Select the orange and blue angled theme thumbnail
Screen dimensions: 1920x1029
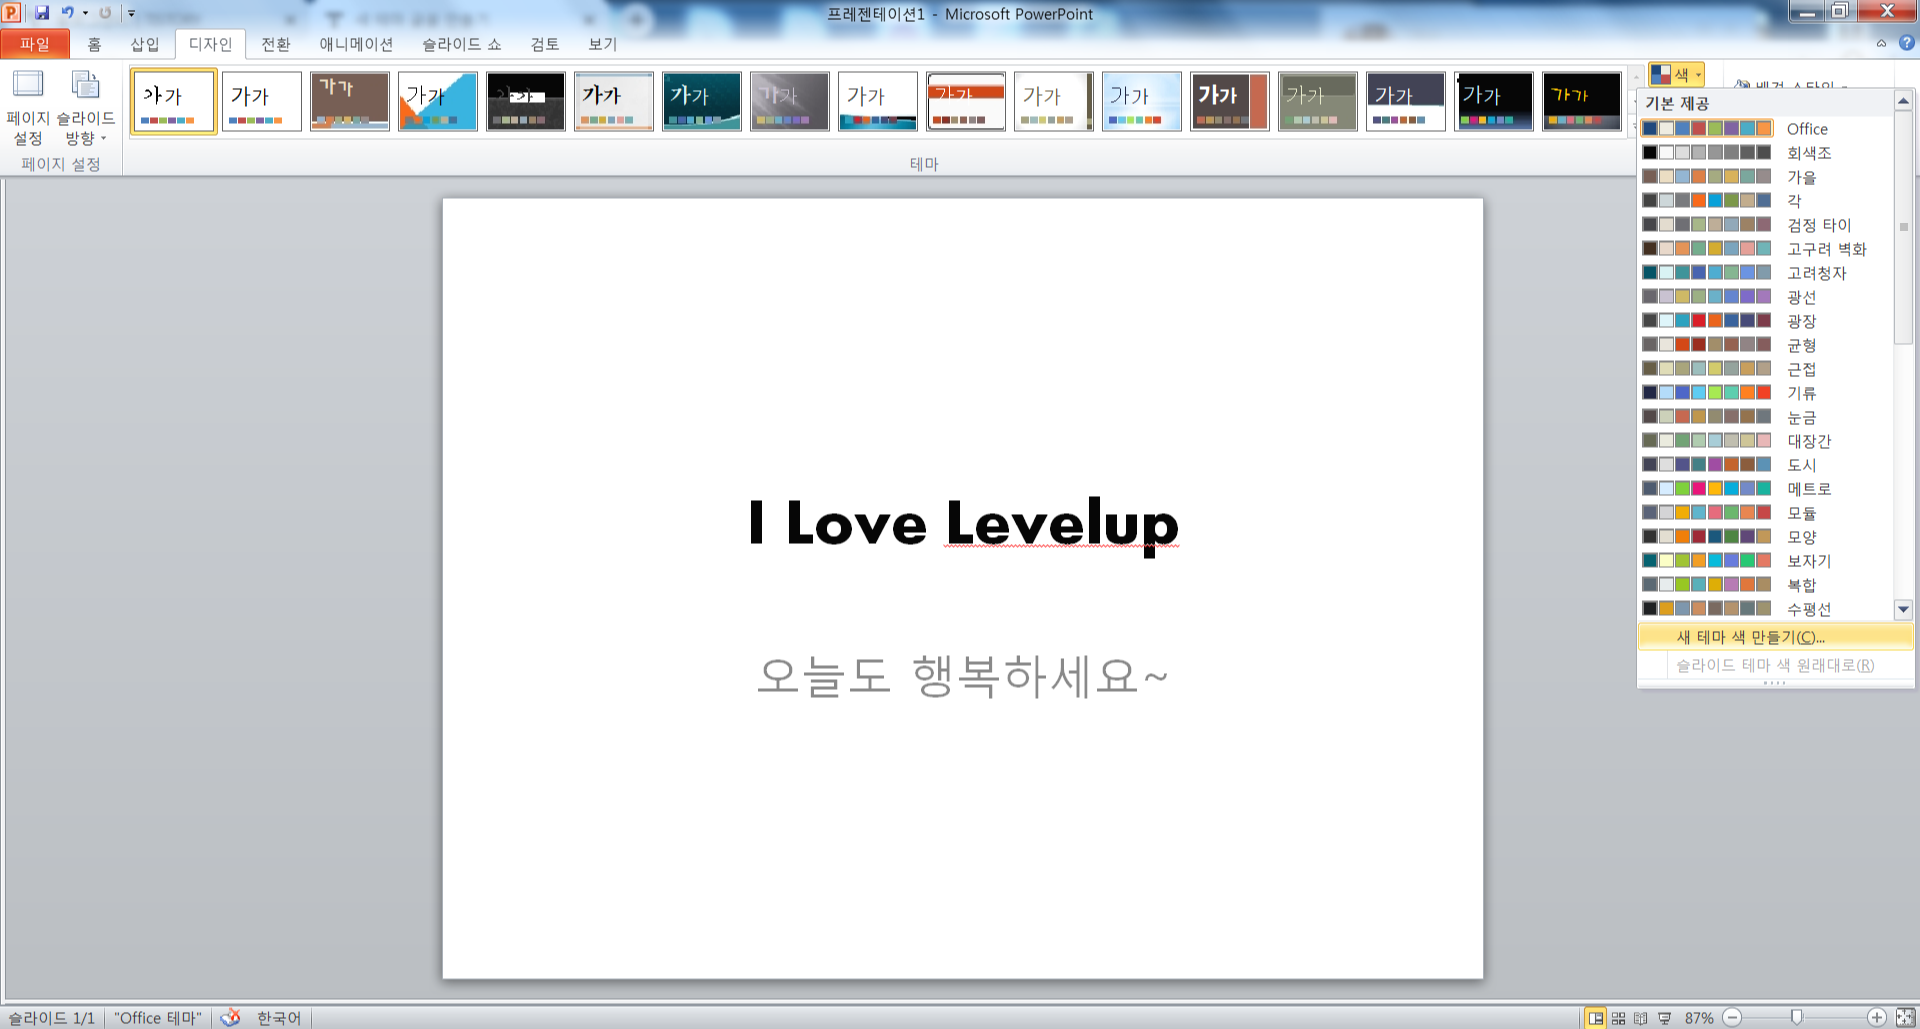[x=437, y=101]
